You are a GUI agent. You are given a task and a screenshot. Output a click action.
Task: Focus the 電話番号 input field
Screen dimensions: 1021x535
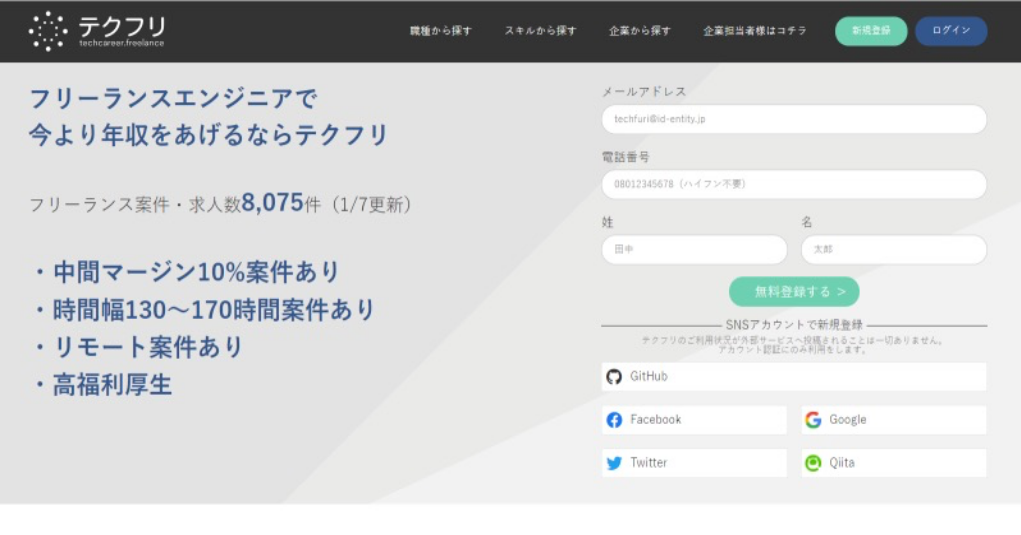(x=794, y=184)
